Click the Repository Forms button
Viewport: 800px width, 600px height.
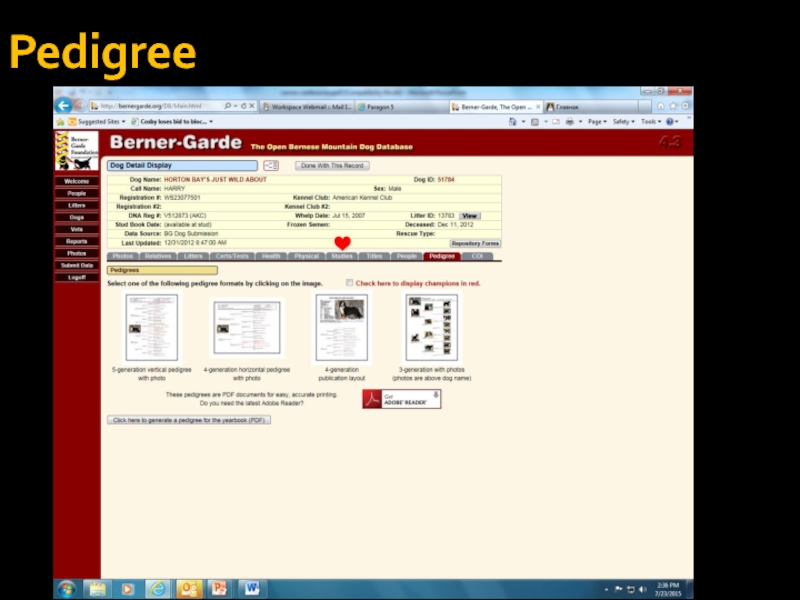[475, 243]
